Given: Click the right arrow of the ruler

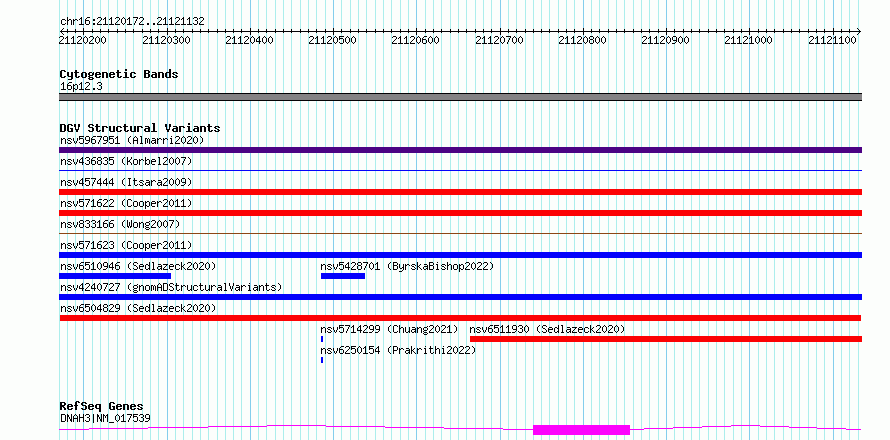Looking at the screenshot, I should (859, 31).
